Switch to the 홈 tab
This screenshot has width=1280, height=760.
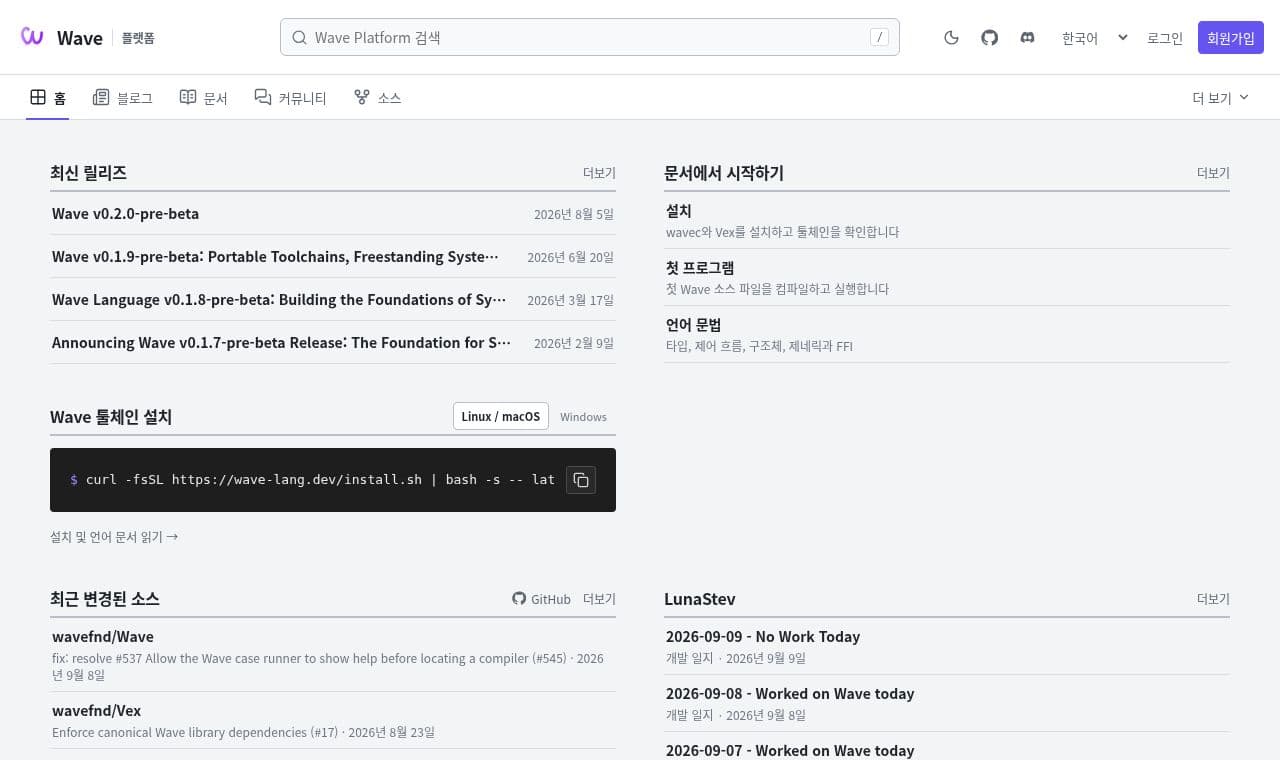pos(48,98)
